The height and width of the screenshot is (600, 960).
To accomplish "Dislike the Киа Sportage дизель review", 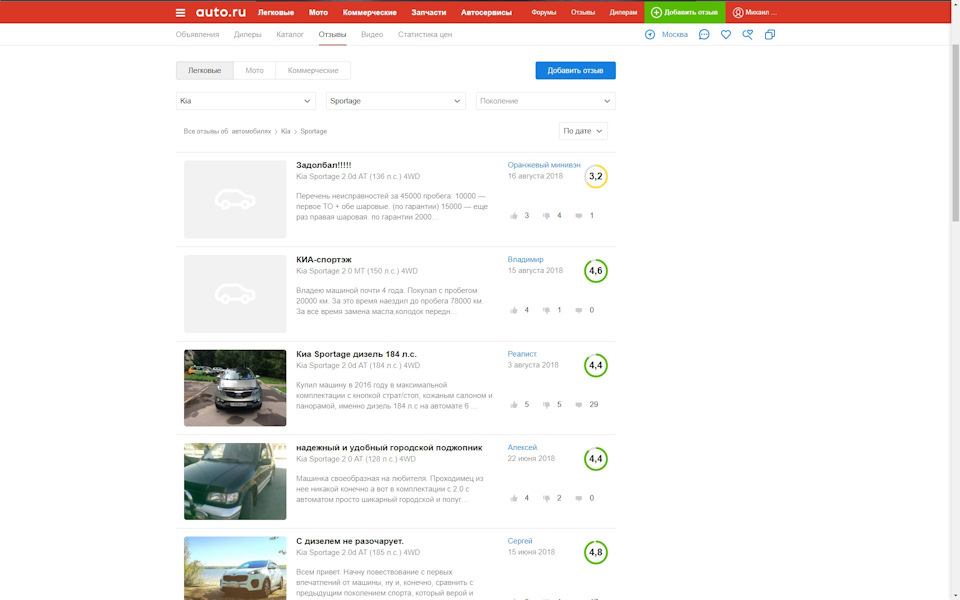I will [546, 404].
